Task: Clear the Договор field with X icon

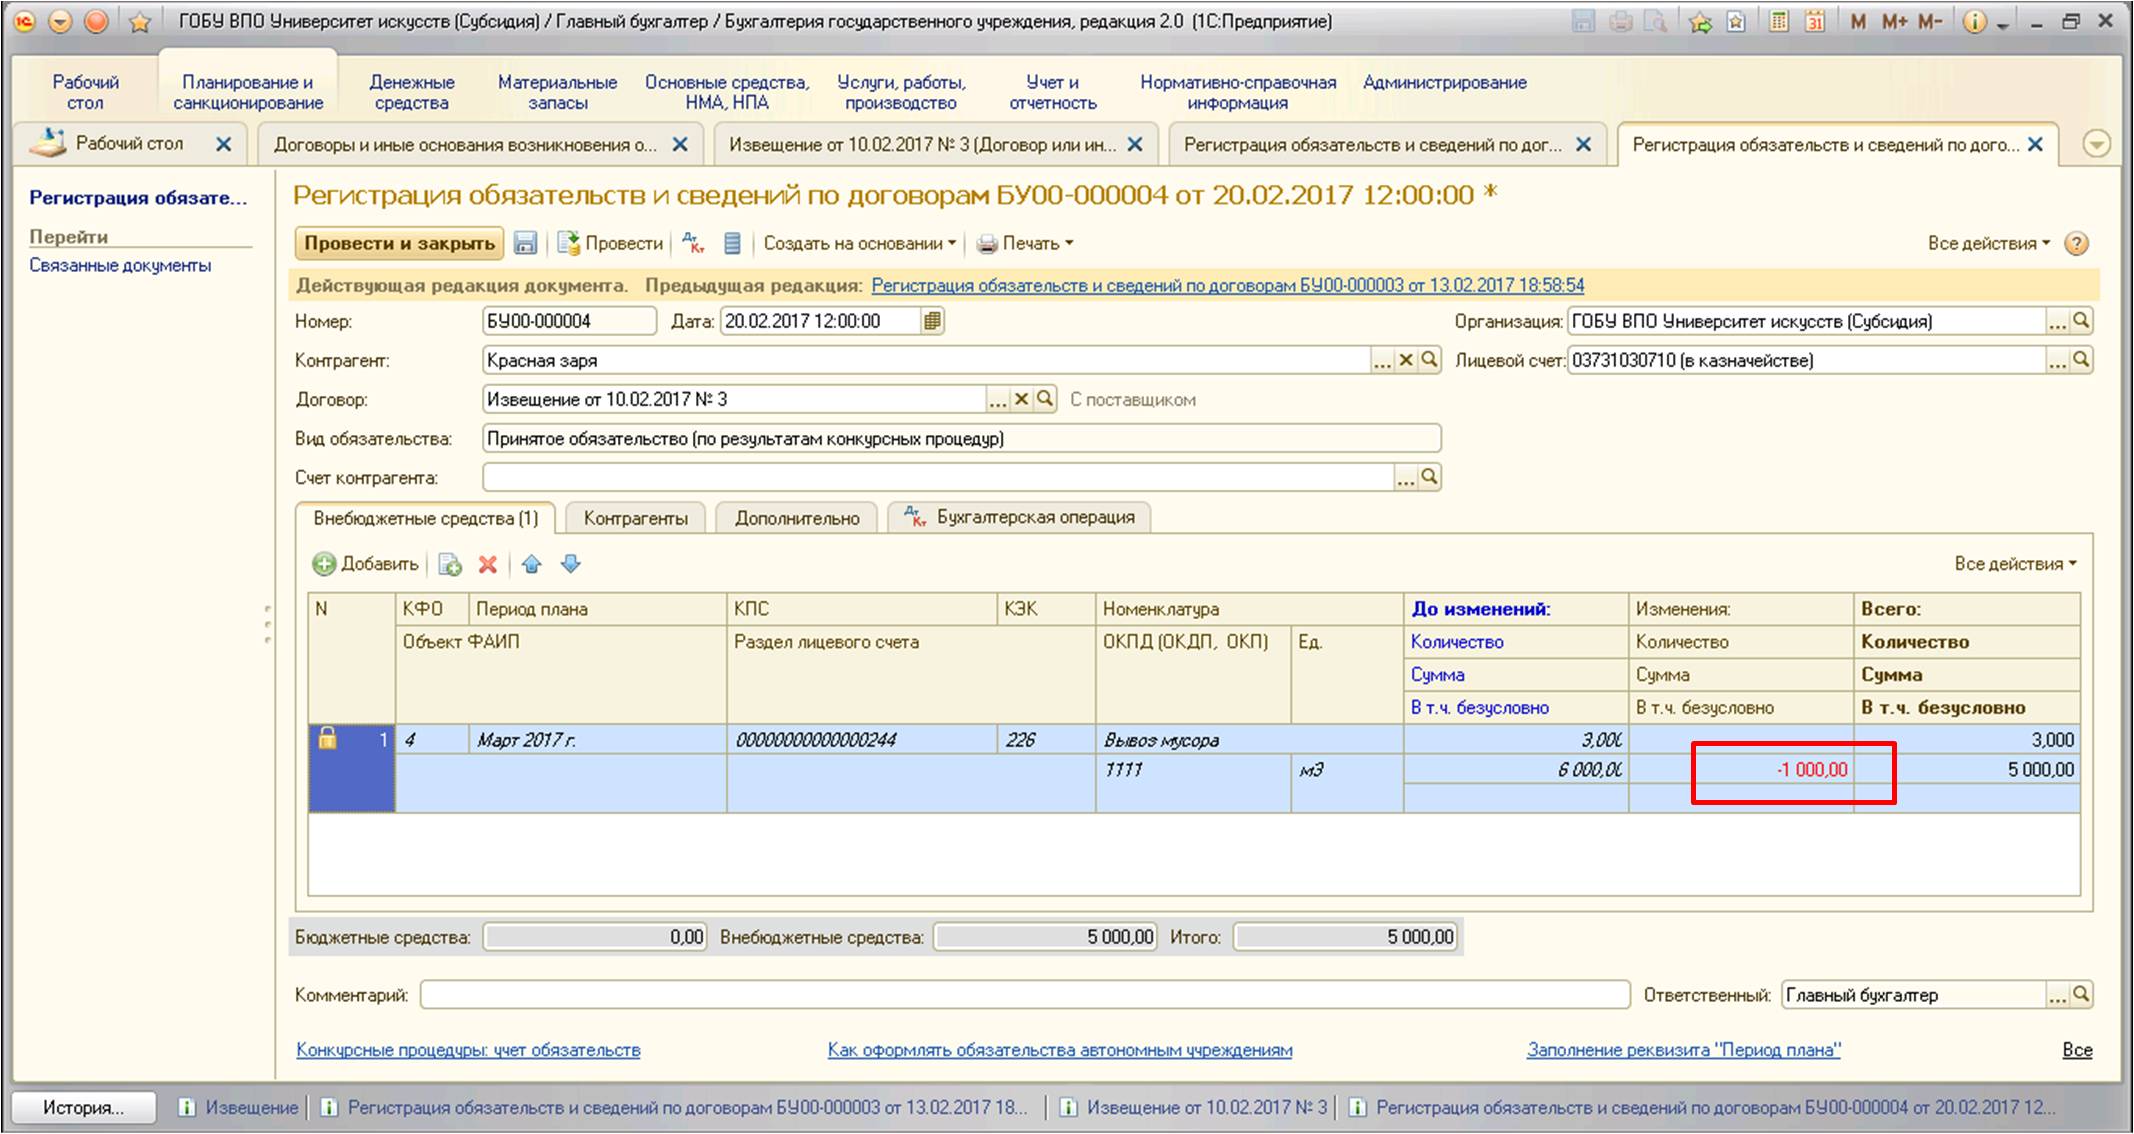Action: pos(1021,399)
